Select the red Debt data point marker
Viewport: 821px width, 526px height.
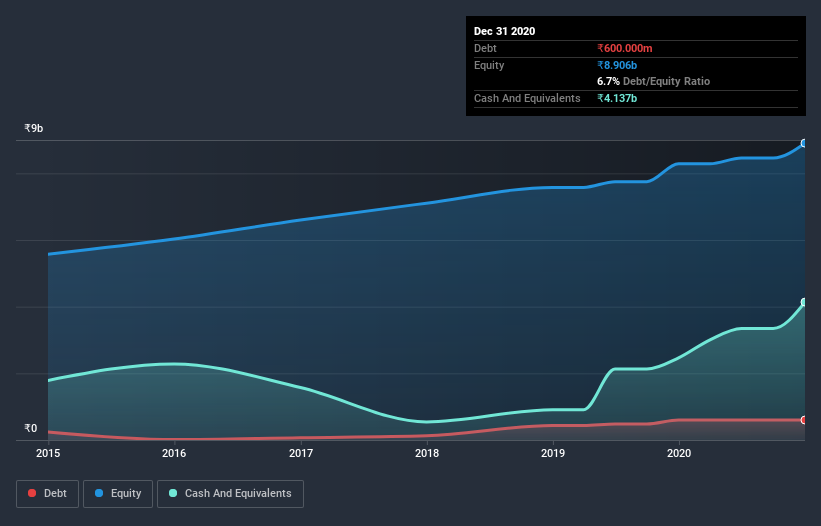point(804,420)
